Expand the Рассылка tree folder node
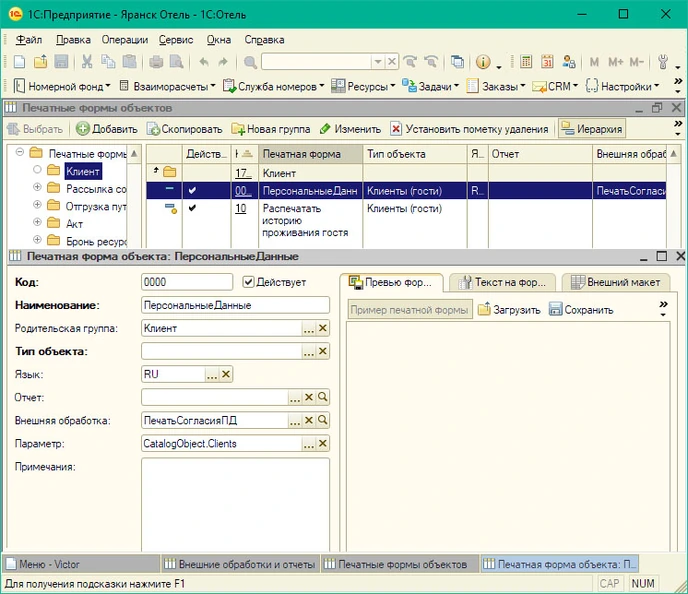Screen dimensions: 688x594 click(x=38, y=188)
